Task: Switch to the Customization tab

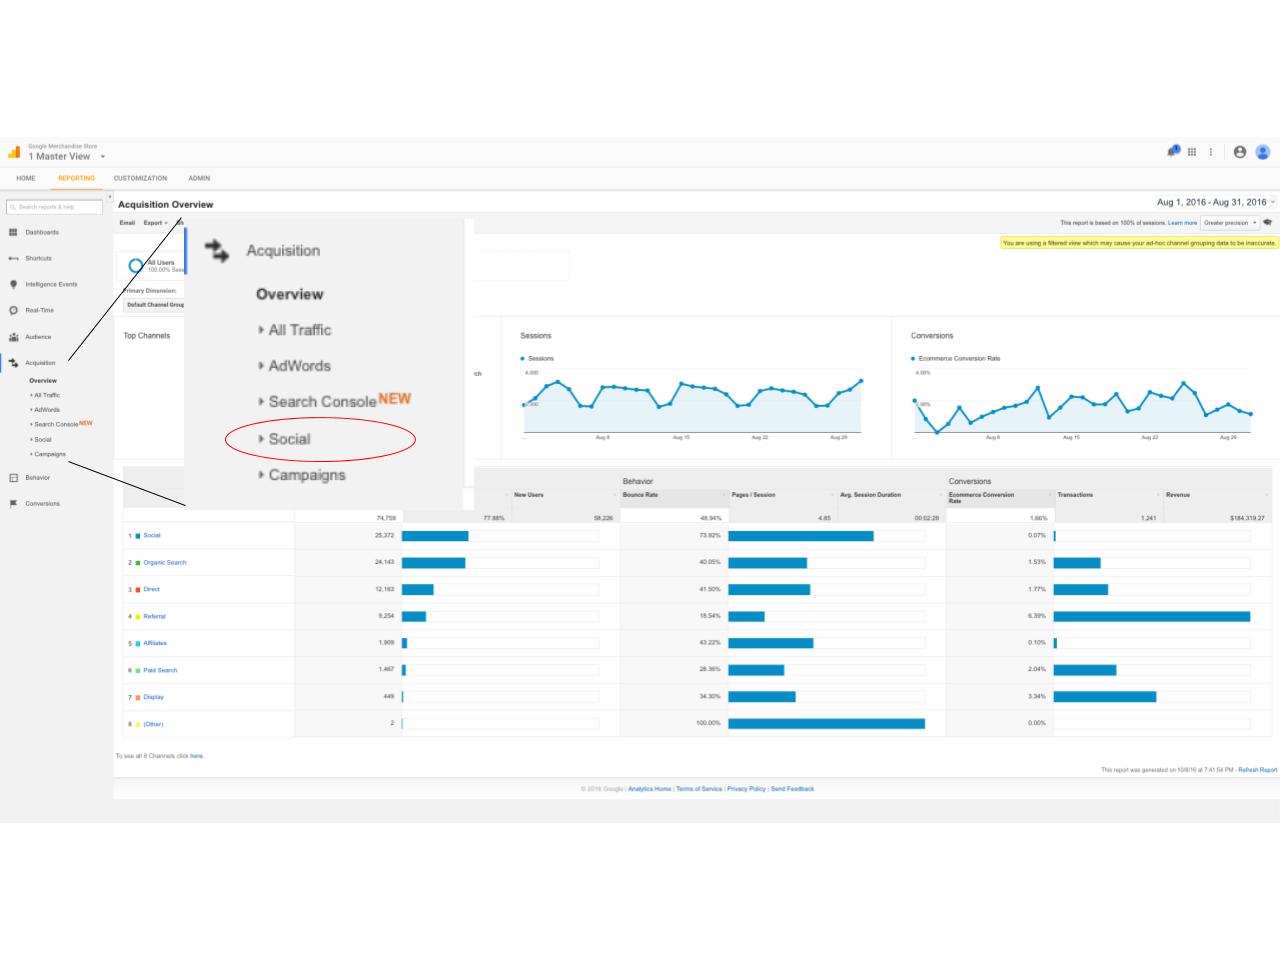Action: [140, 178]
